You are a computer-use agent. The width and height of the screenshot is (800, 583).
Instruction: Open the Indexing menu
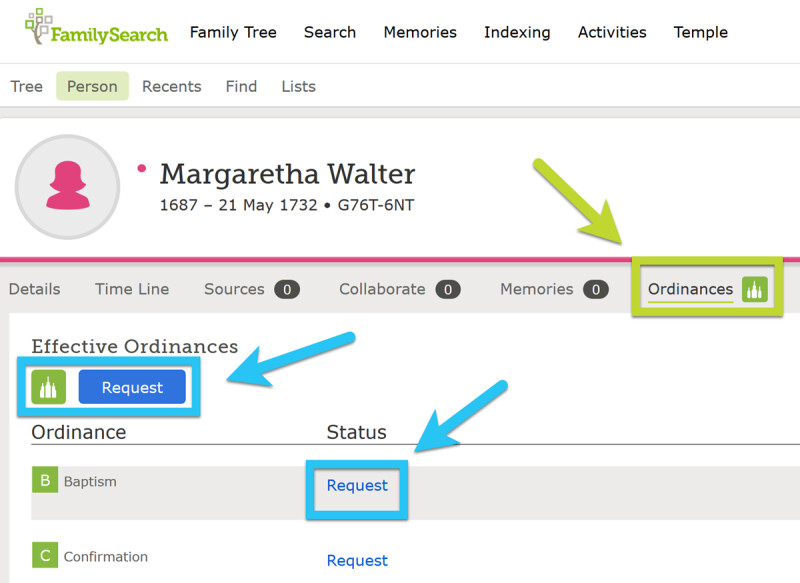pos(517,33)
